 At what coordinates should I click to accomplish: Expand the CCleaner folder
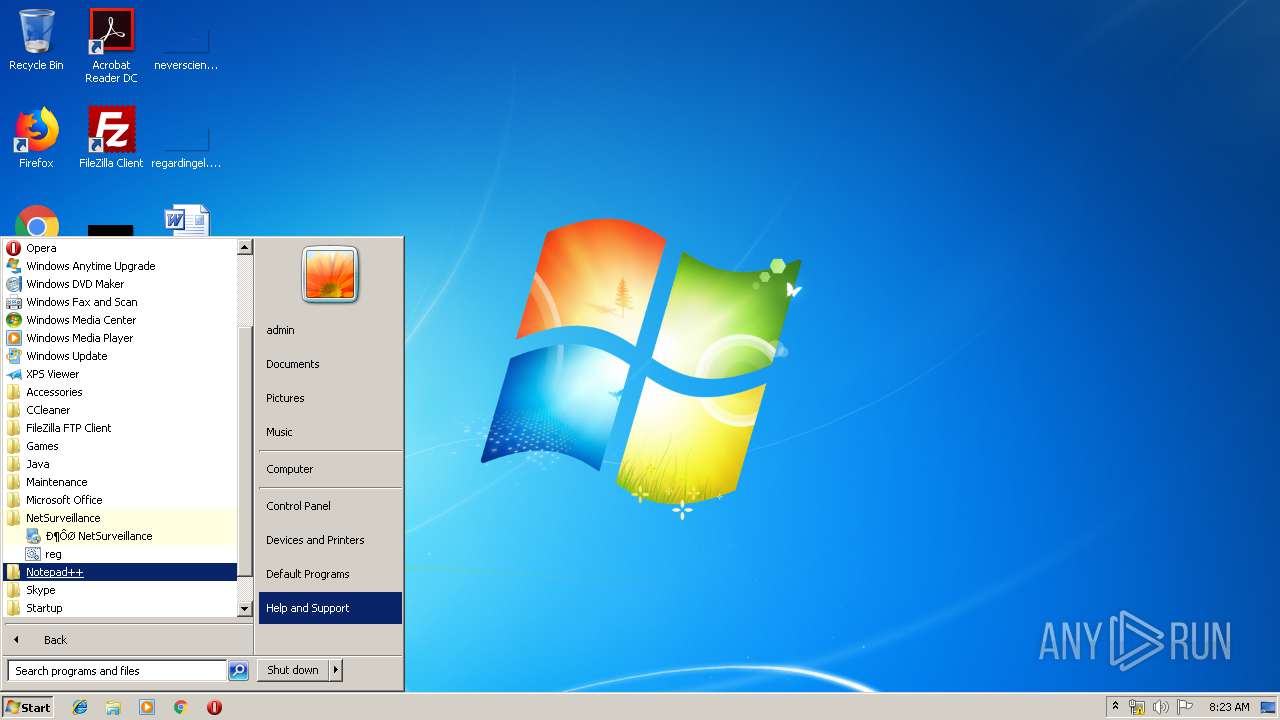pos(120,410)
